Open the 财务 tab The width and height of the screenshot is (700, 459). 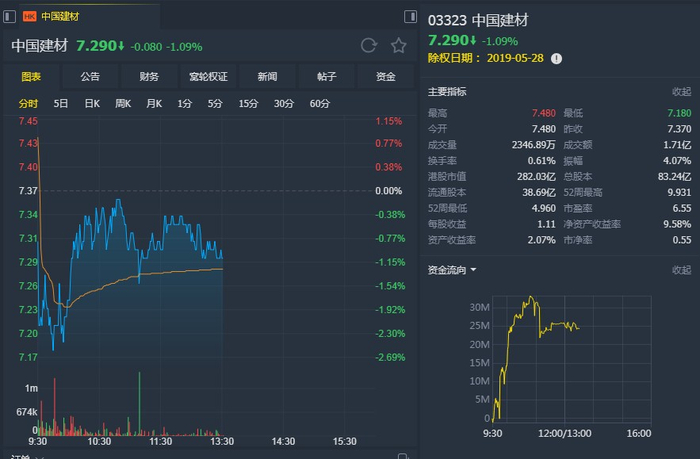coord(149,77)
